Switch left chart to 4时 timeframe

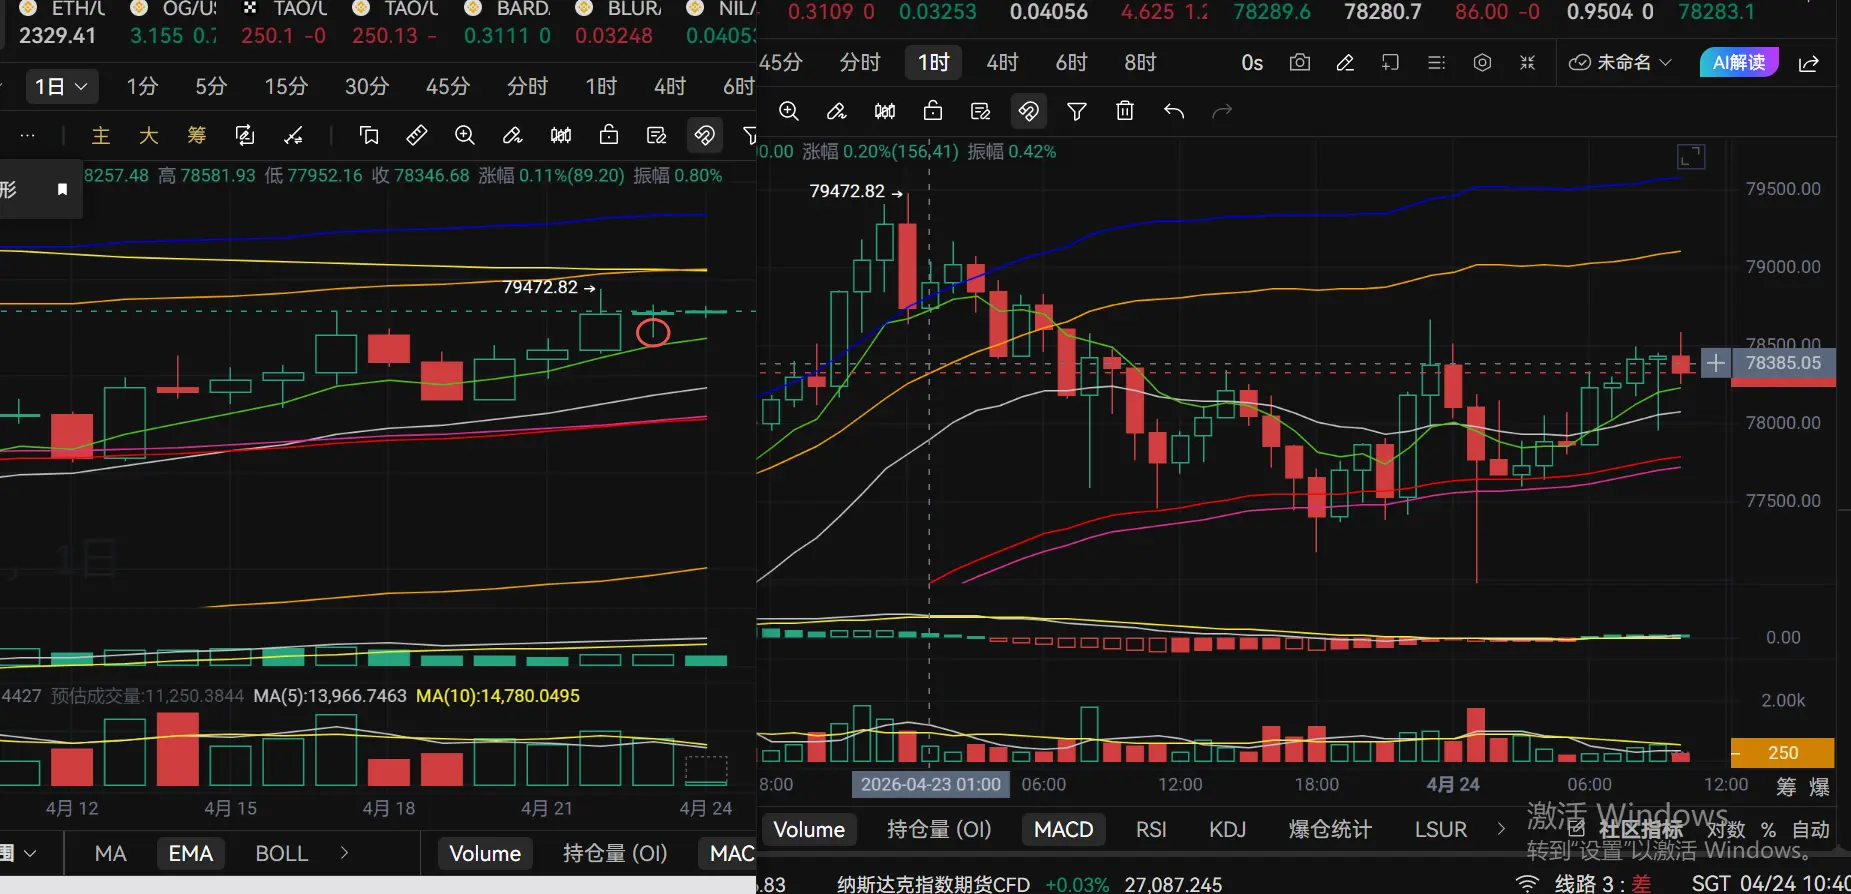pyautogui.click(x=670, y=87)
